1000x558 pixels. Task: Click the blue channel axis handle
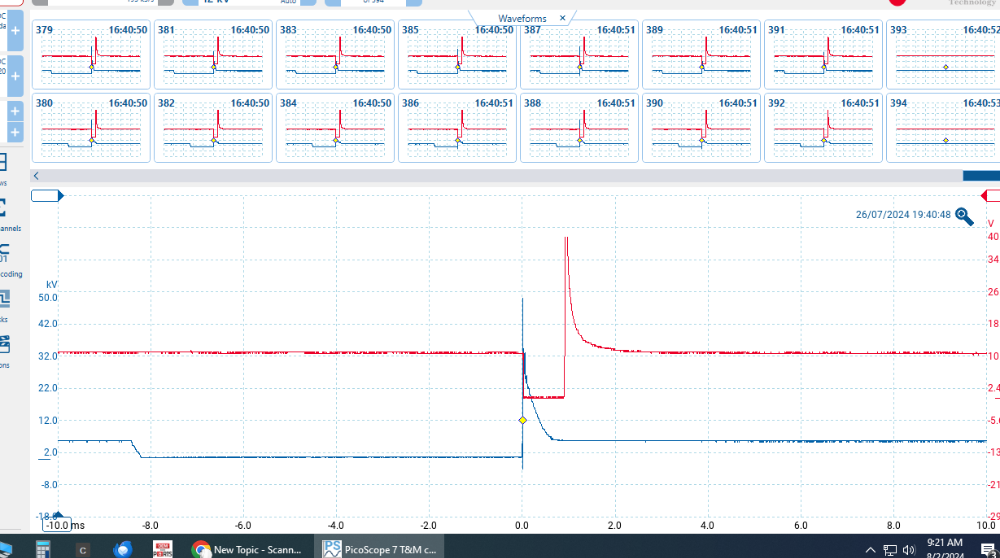(x=48, y=196)
